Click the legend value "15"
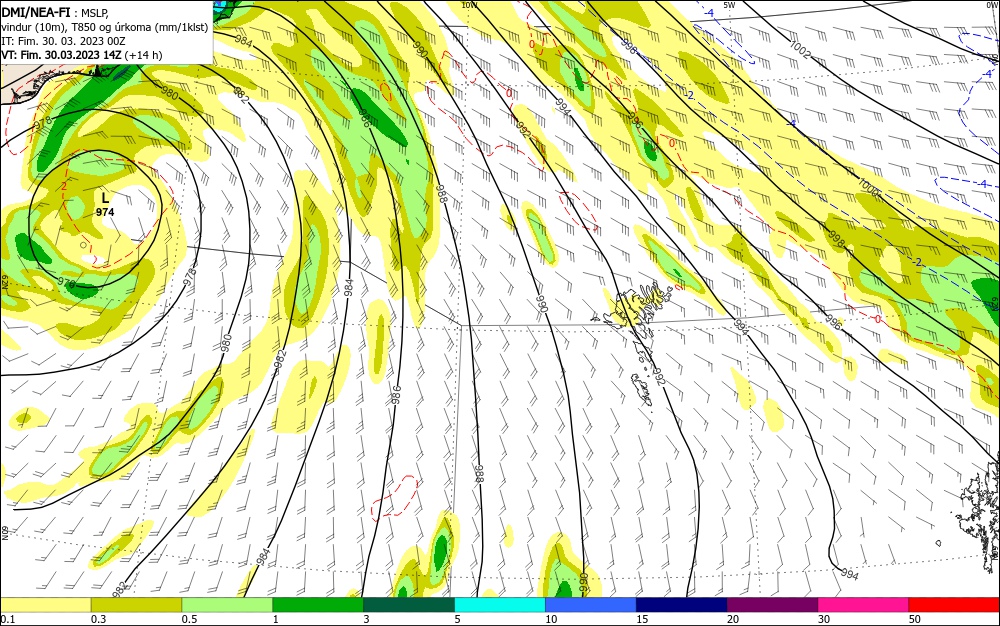 [642, 619]
